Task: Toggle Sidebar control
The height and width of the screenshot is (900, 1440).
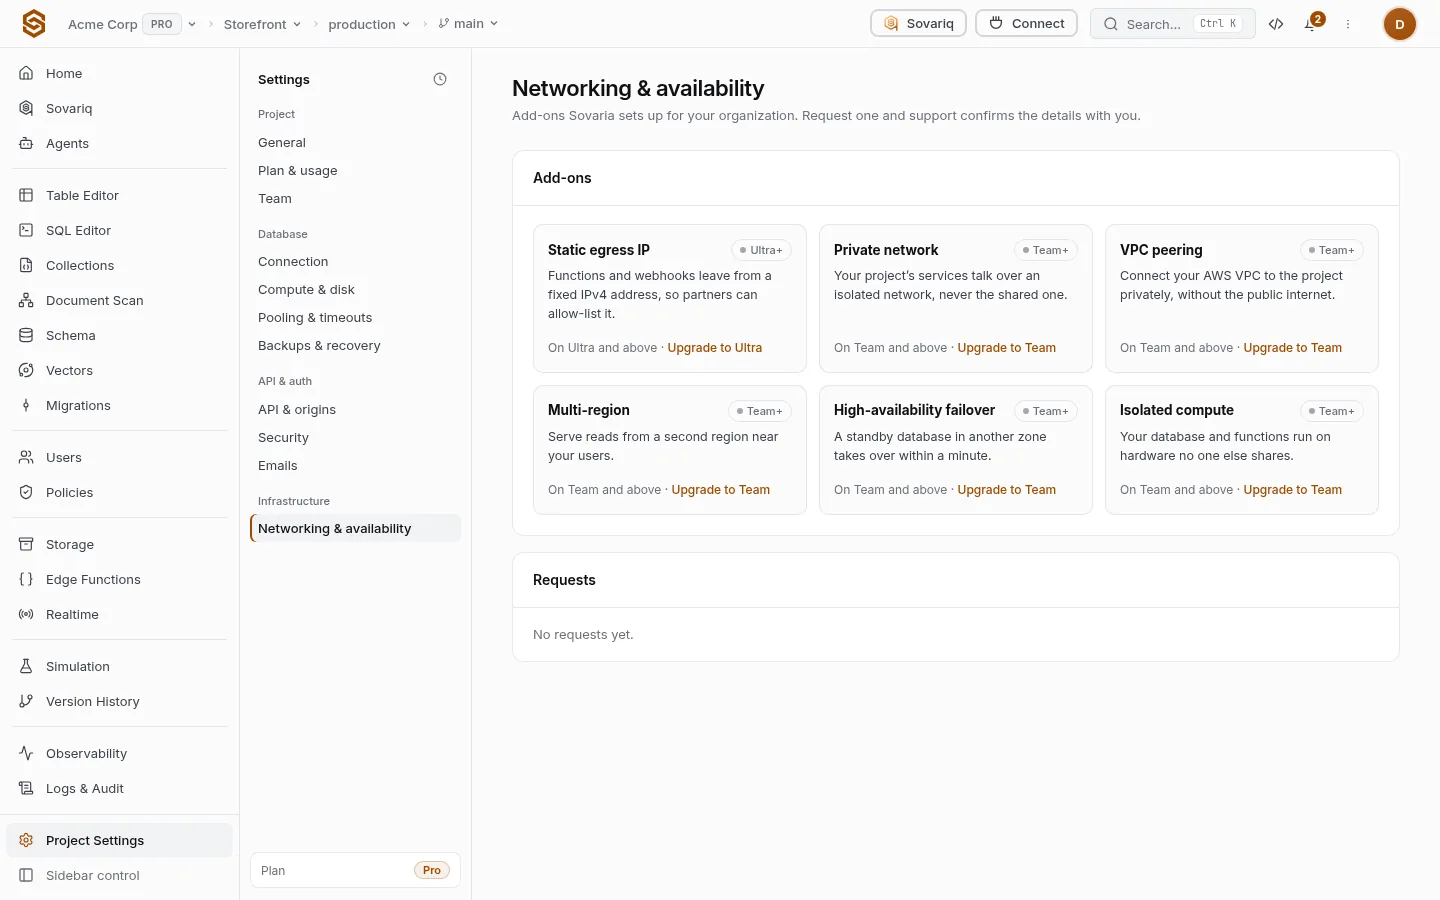Action: [x=120, y=875]
